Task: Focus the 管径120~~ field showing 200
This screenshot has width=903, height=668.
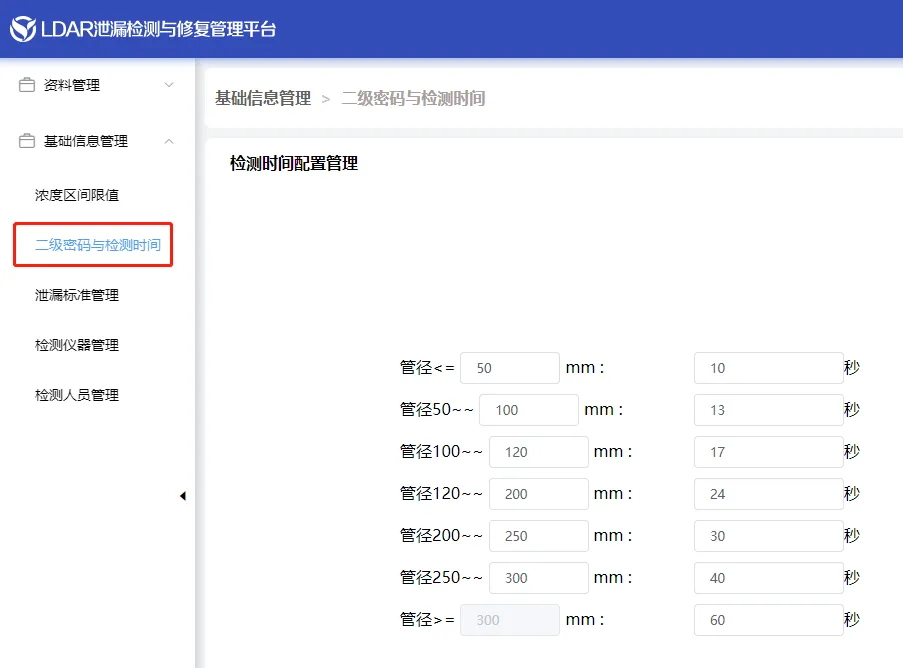Action: coord(538,494)
